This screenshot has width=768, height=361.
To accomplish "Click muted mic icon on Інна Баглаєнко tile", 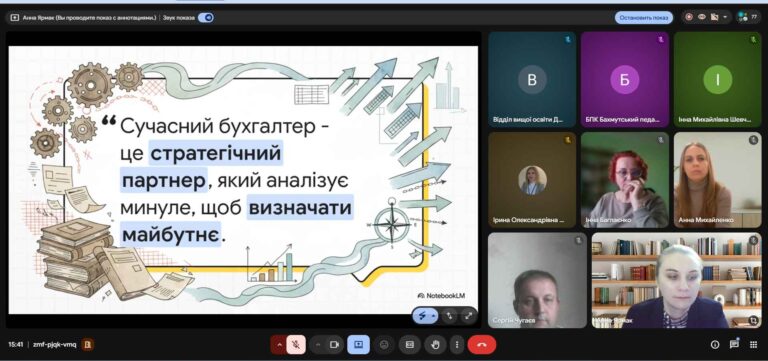I will point(661,140).
